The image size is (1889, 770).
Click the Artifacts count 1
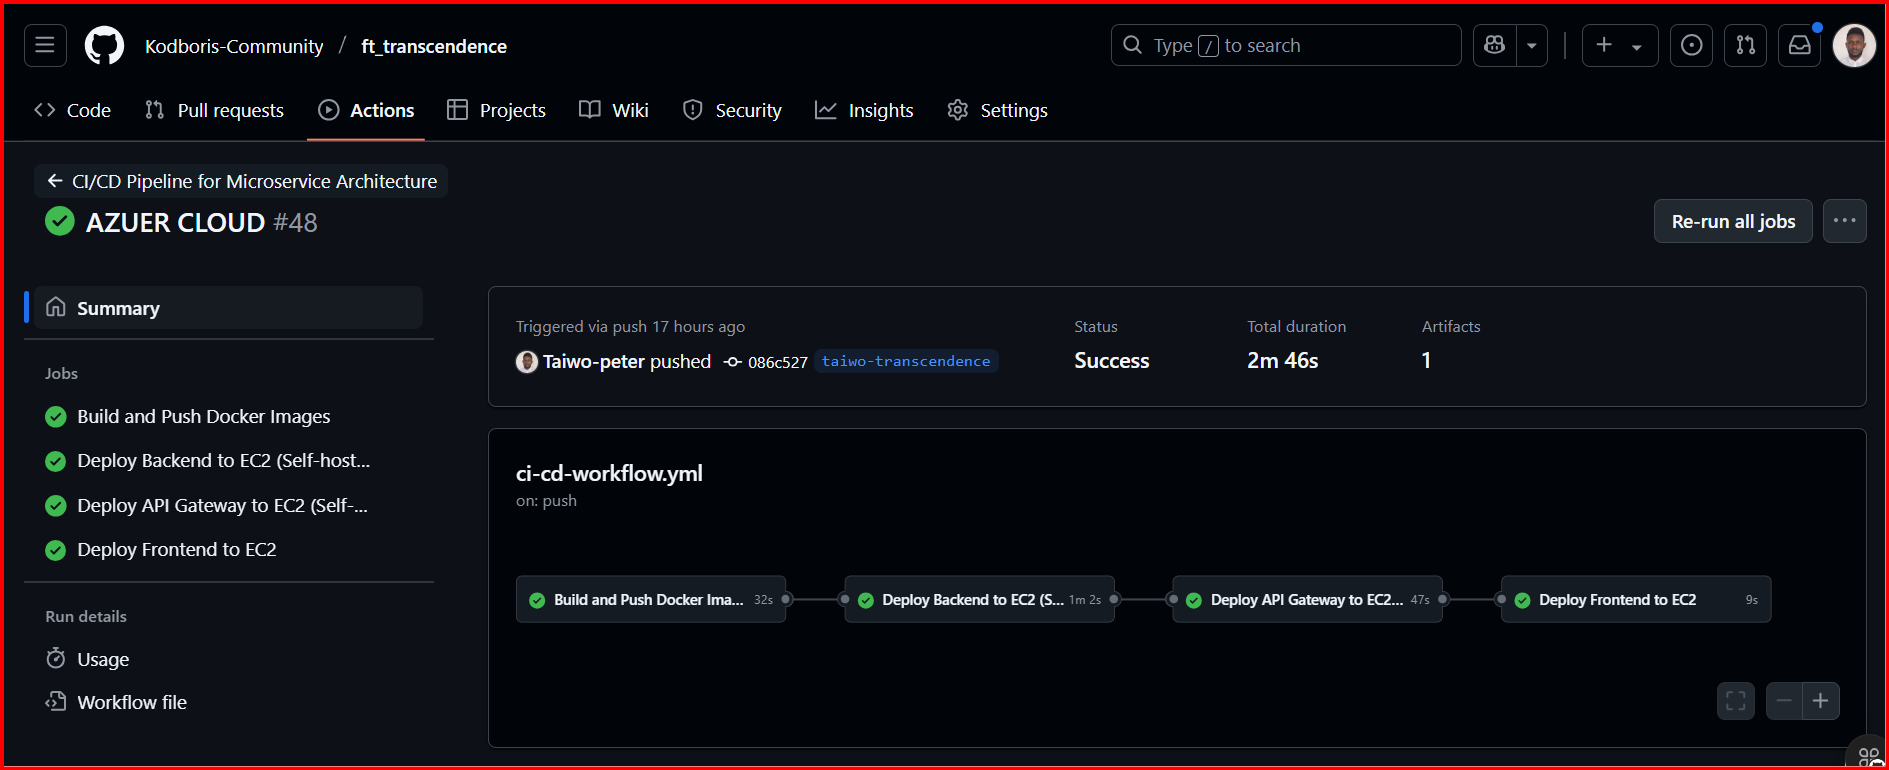(1426, 360)
